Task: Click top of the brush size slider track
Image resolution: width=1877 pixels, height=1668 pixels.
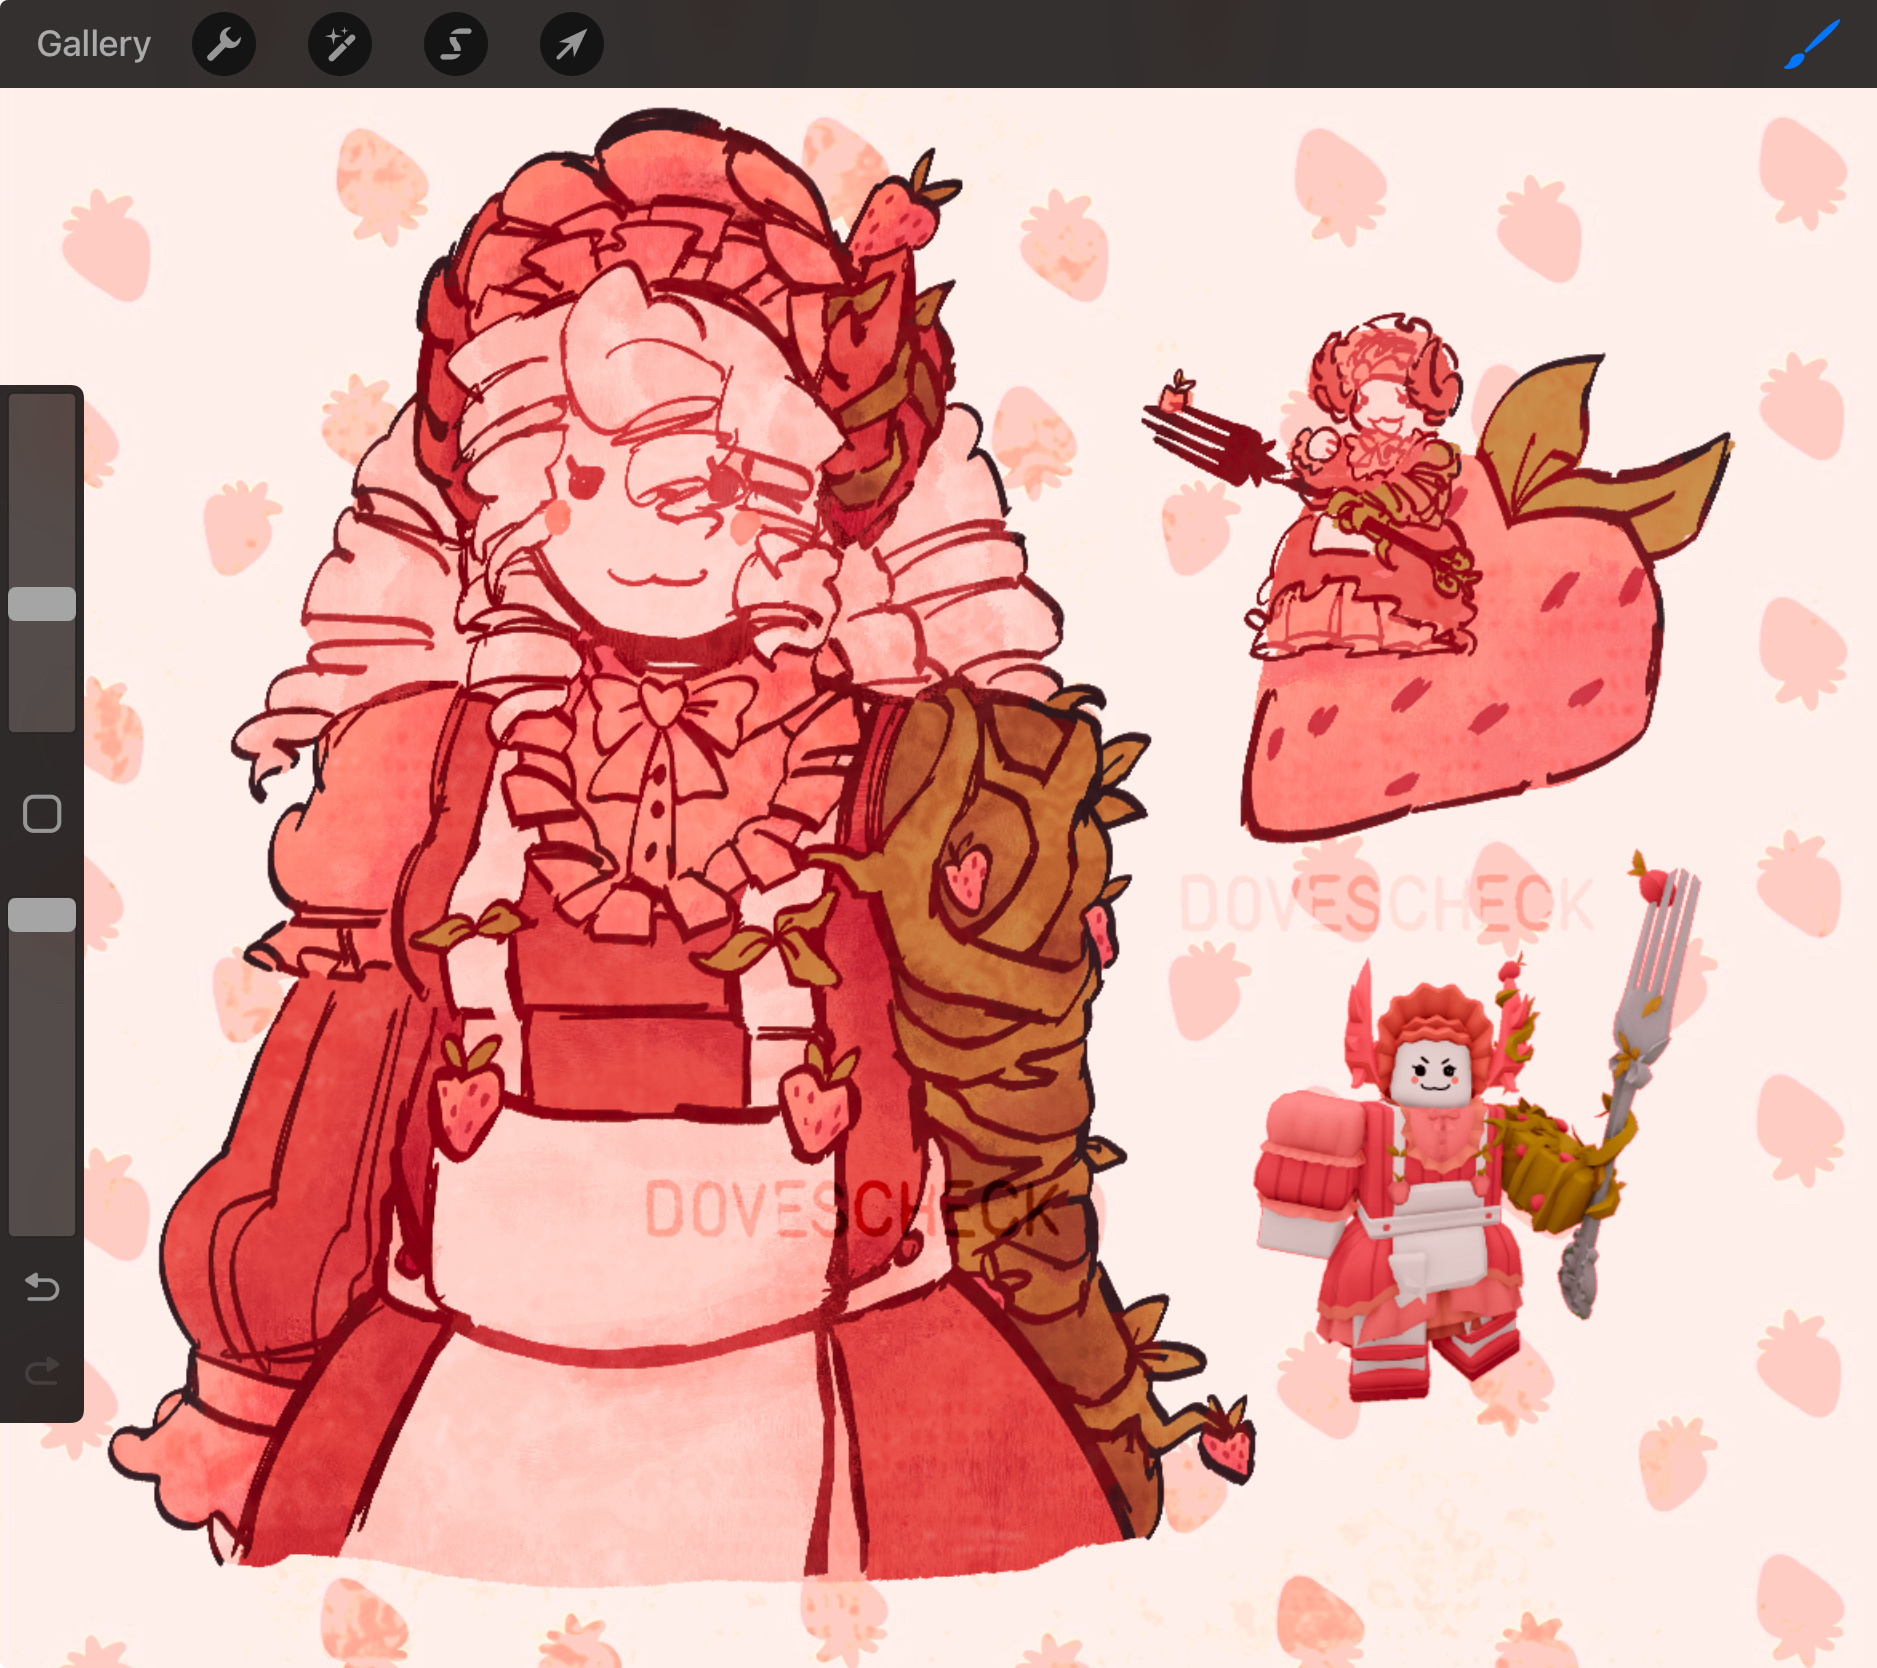Action: 42,410
